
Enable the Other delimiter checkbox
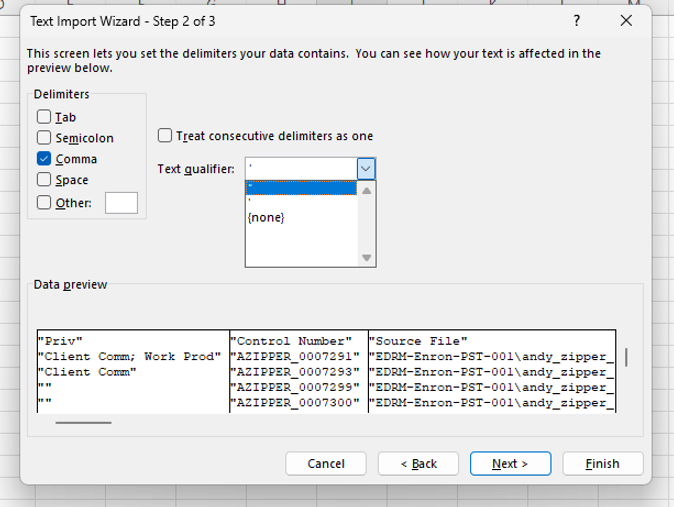coord(44,203)
